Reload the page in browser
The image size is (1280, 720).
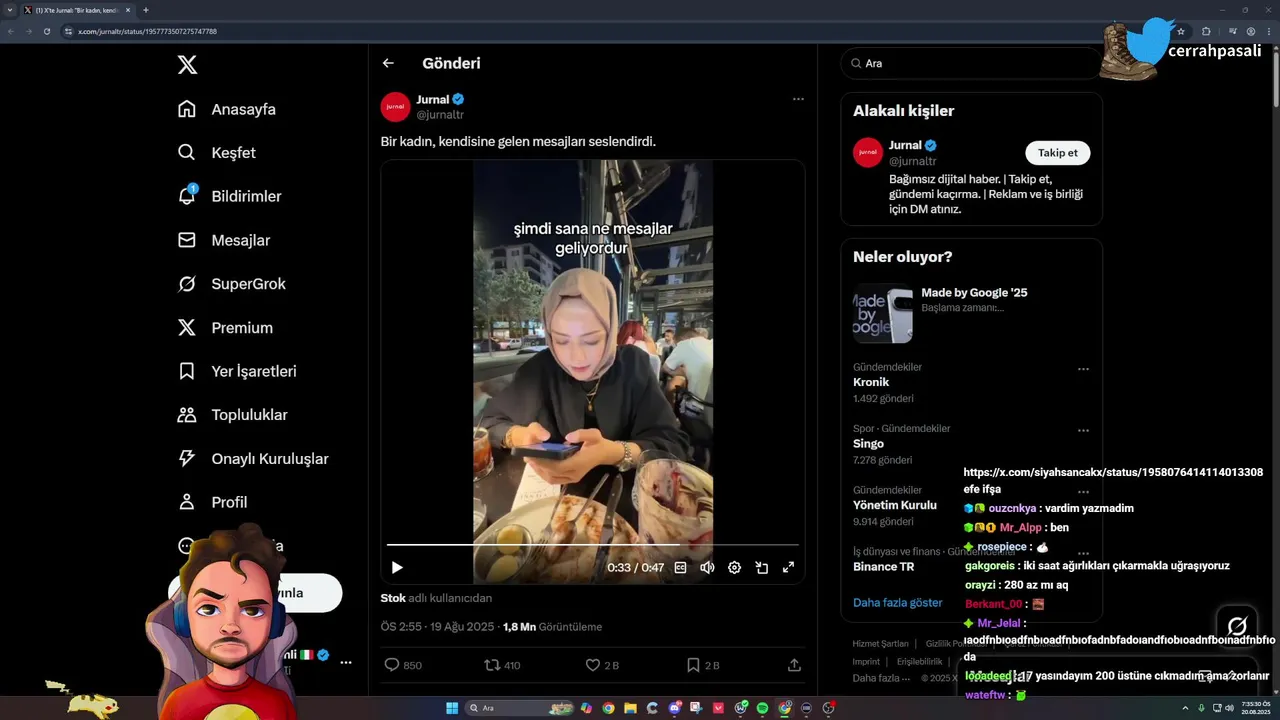click(46, 31)
